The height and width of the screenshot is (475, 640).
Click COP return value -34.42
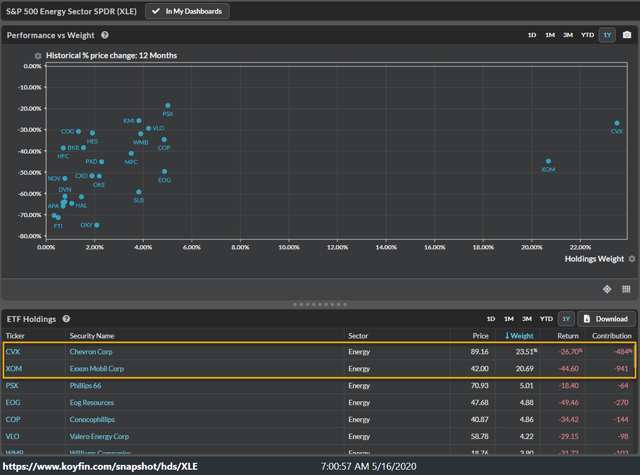coord(569,420)
